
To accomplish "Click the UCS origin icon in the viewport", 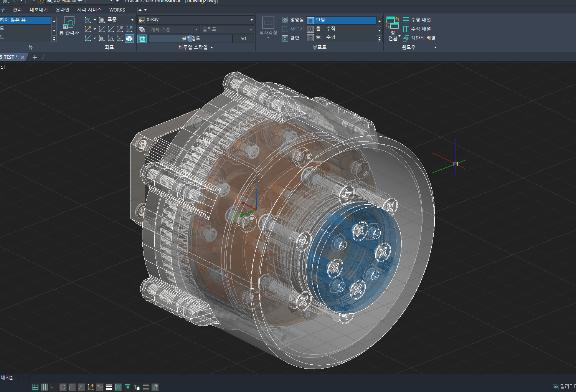I will coord(455,163).
